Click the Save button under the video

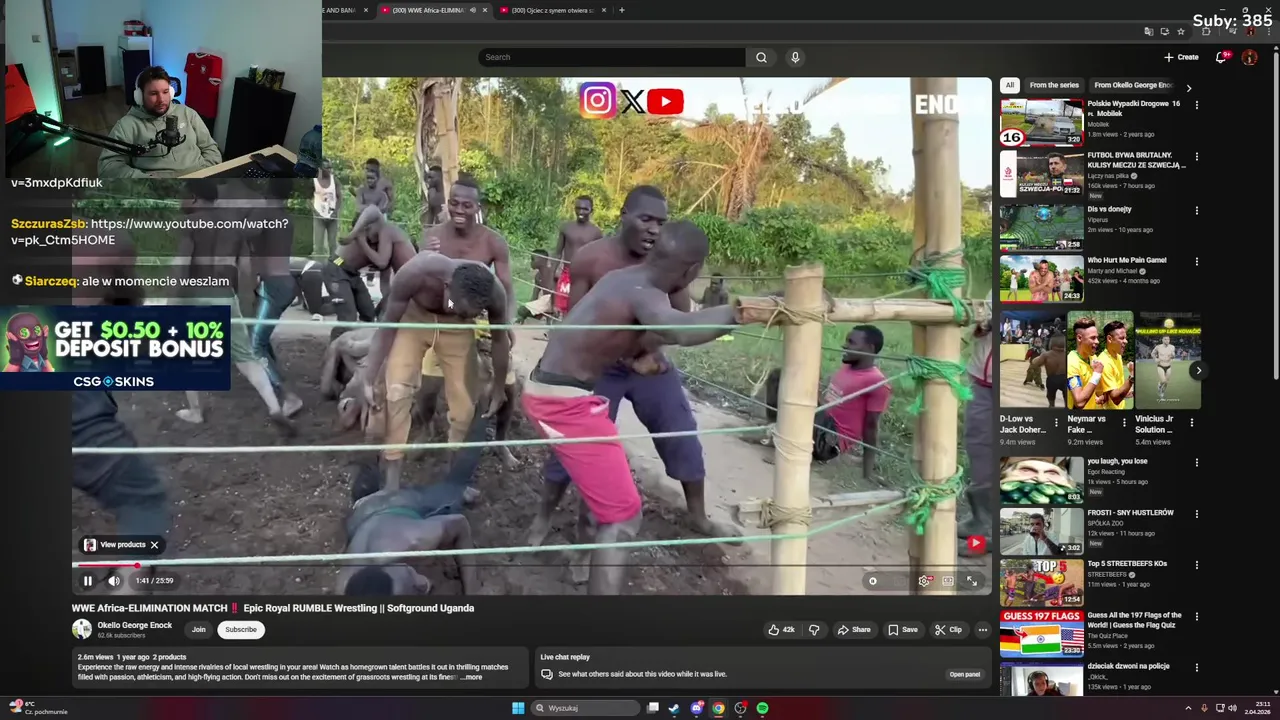click(x=903, y=630)
